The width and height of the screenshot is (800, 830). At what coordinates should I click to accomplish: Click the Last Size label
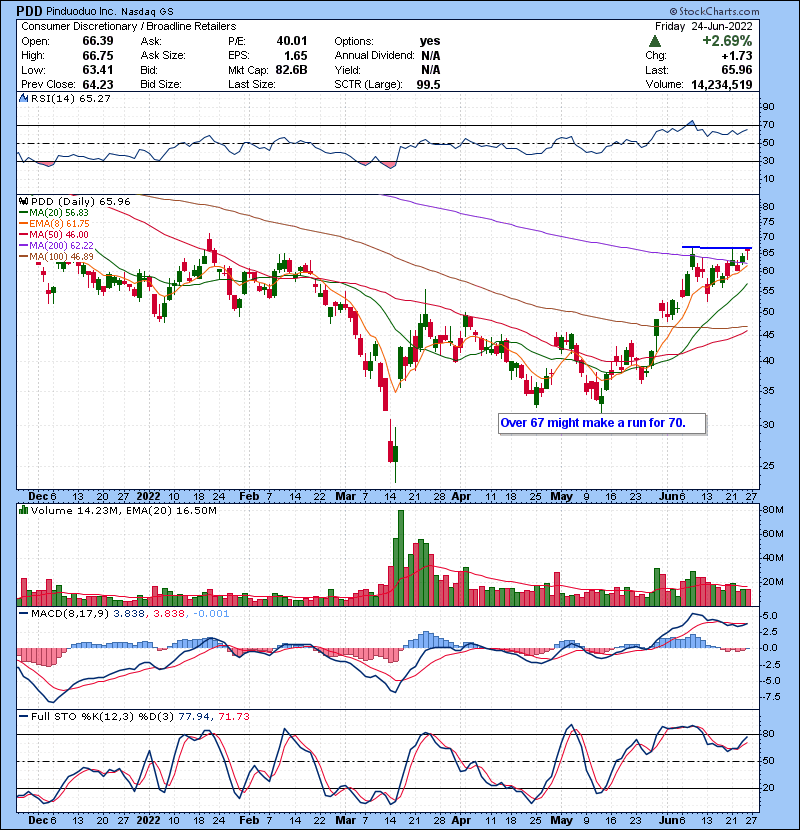click(252, 84)
